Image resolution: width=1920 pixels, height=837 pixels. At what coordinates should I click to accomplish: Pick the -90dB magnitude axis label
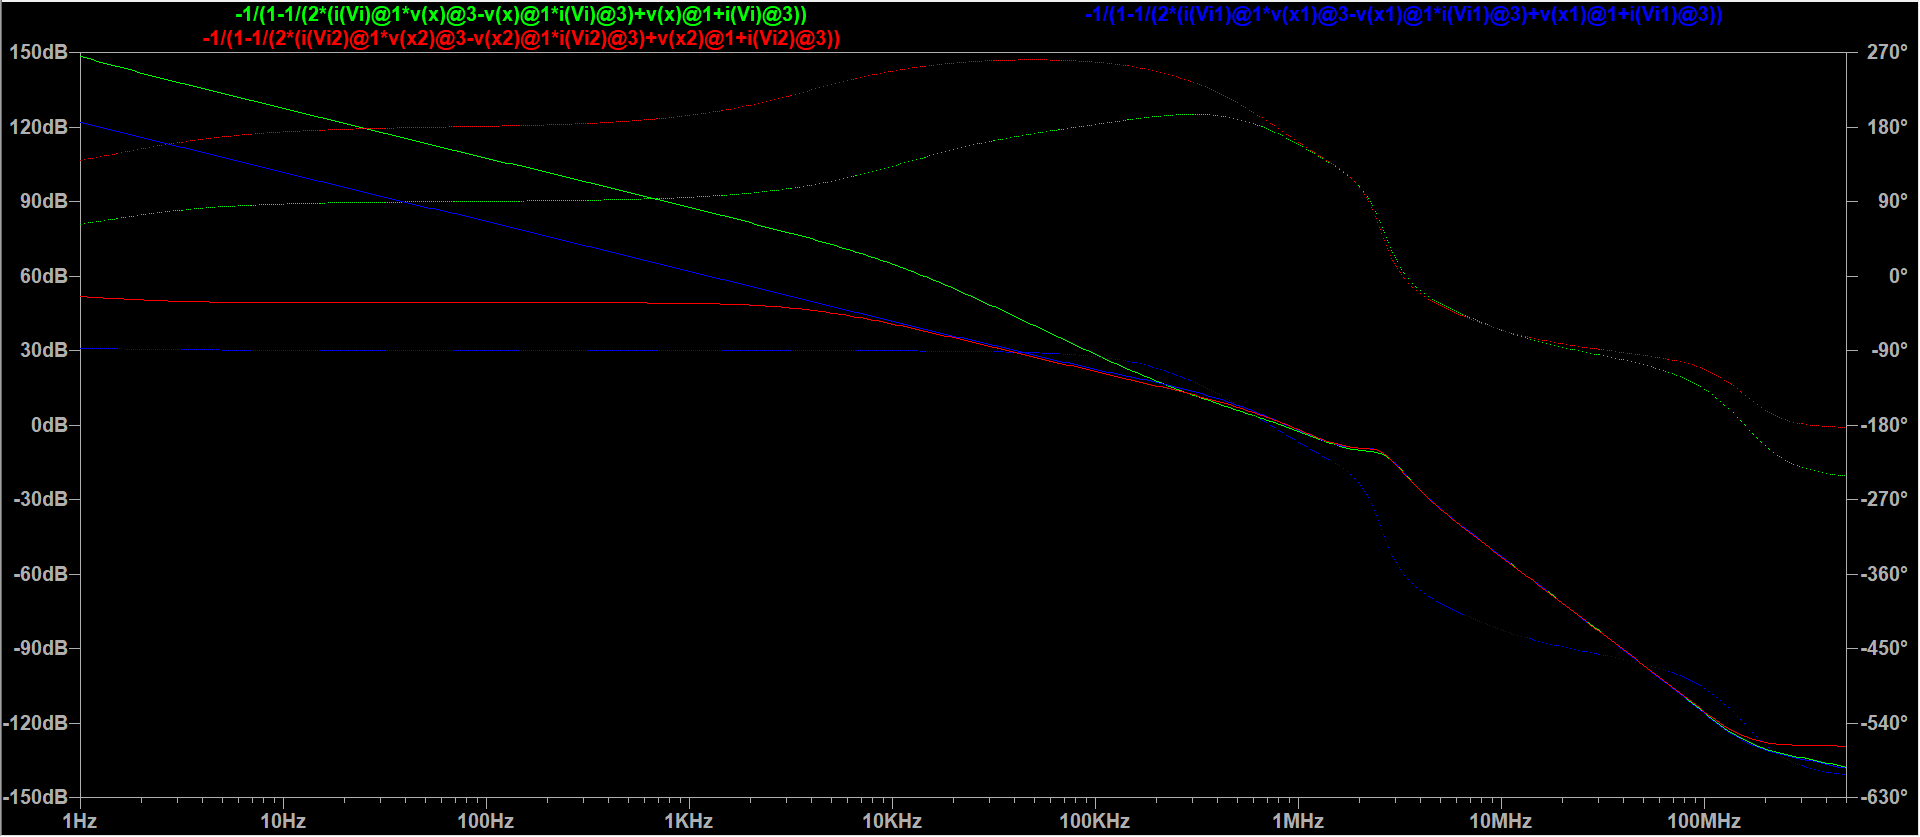pyautogui.click(x=41, y=648)
